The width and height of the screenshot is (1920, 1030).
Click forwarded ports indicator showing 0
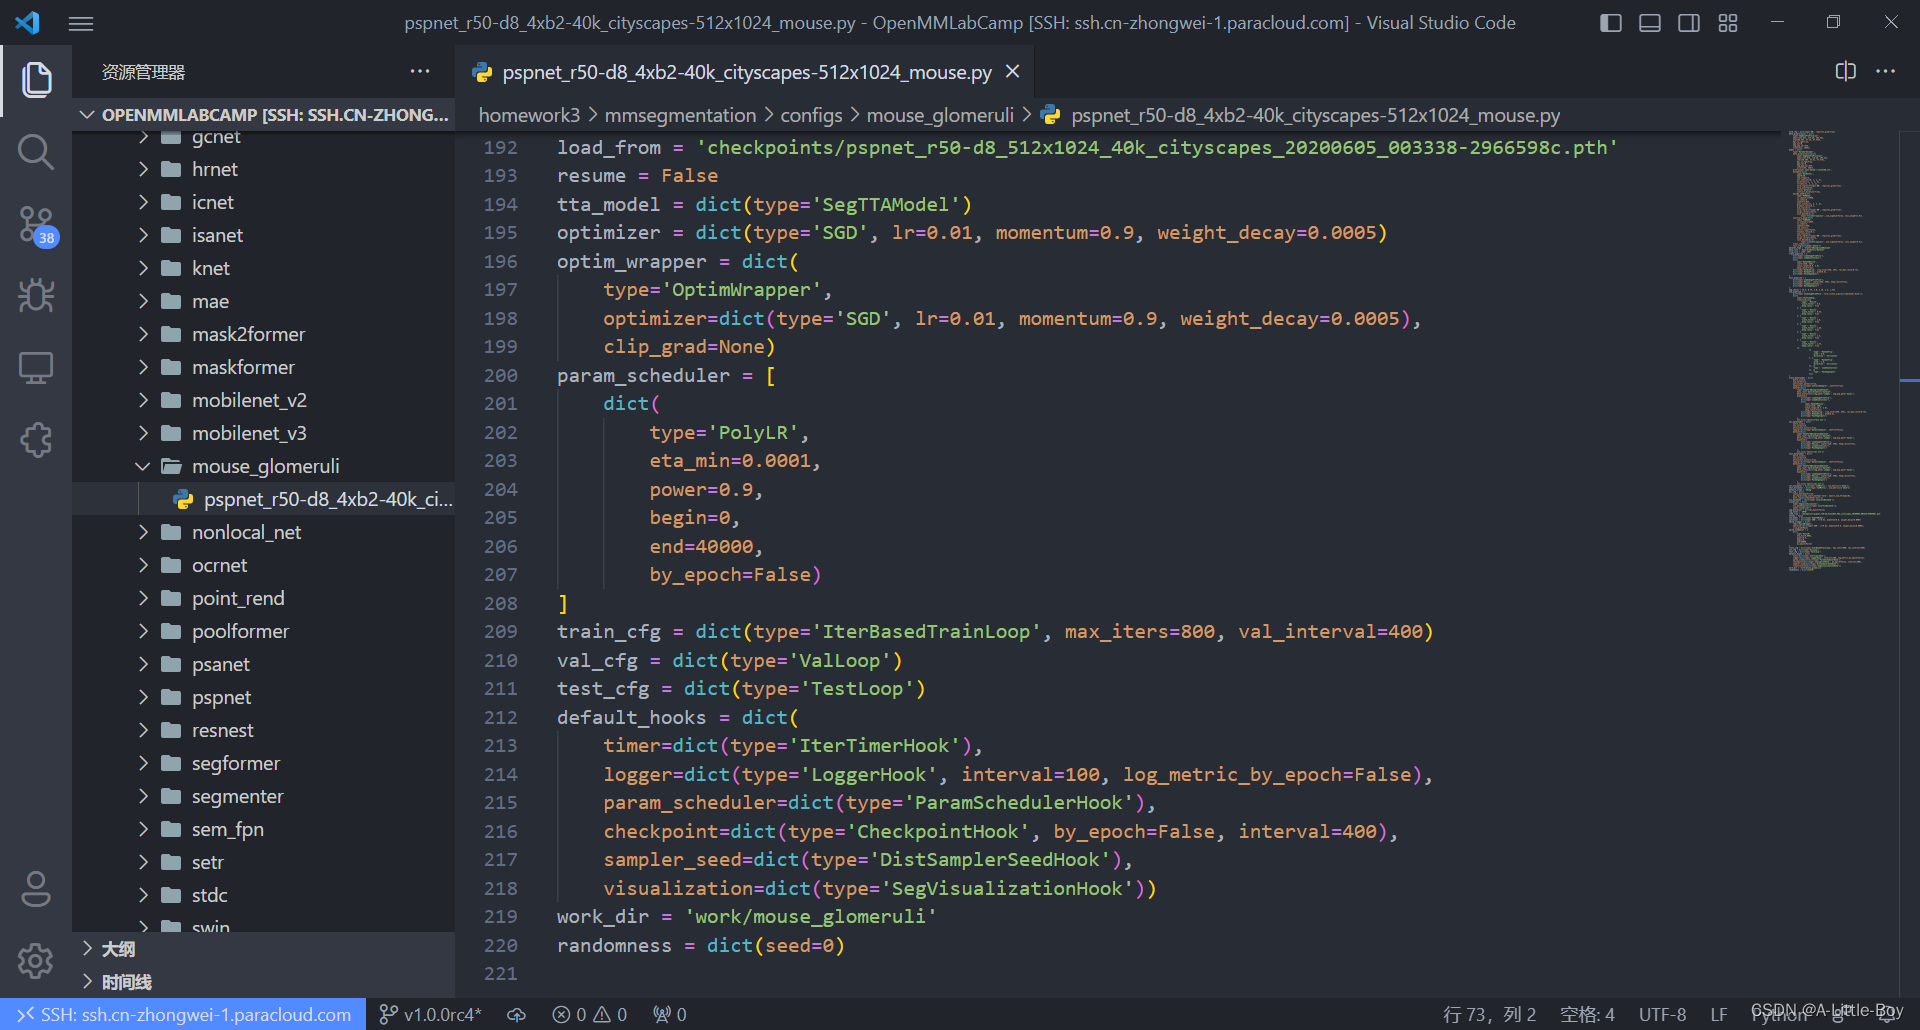point(670,1014)
